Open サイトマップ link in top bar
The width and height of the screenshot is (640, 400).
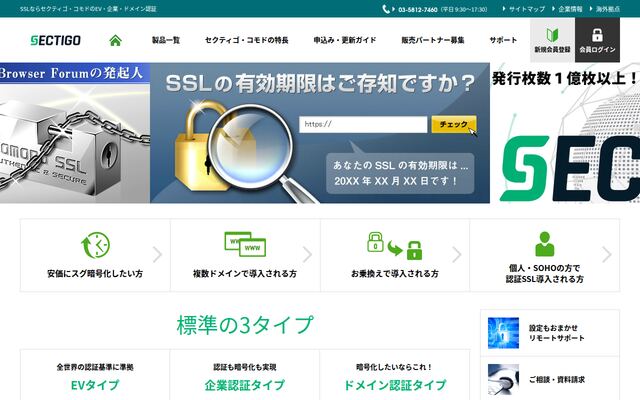527,9
